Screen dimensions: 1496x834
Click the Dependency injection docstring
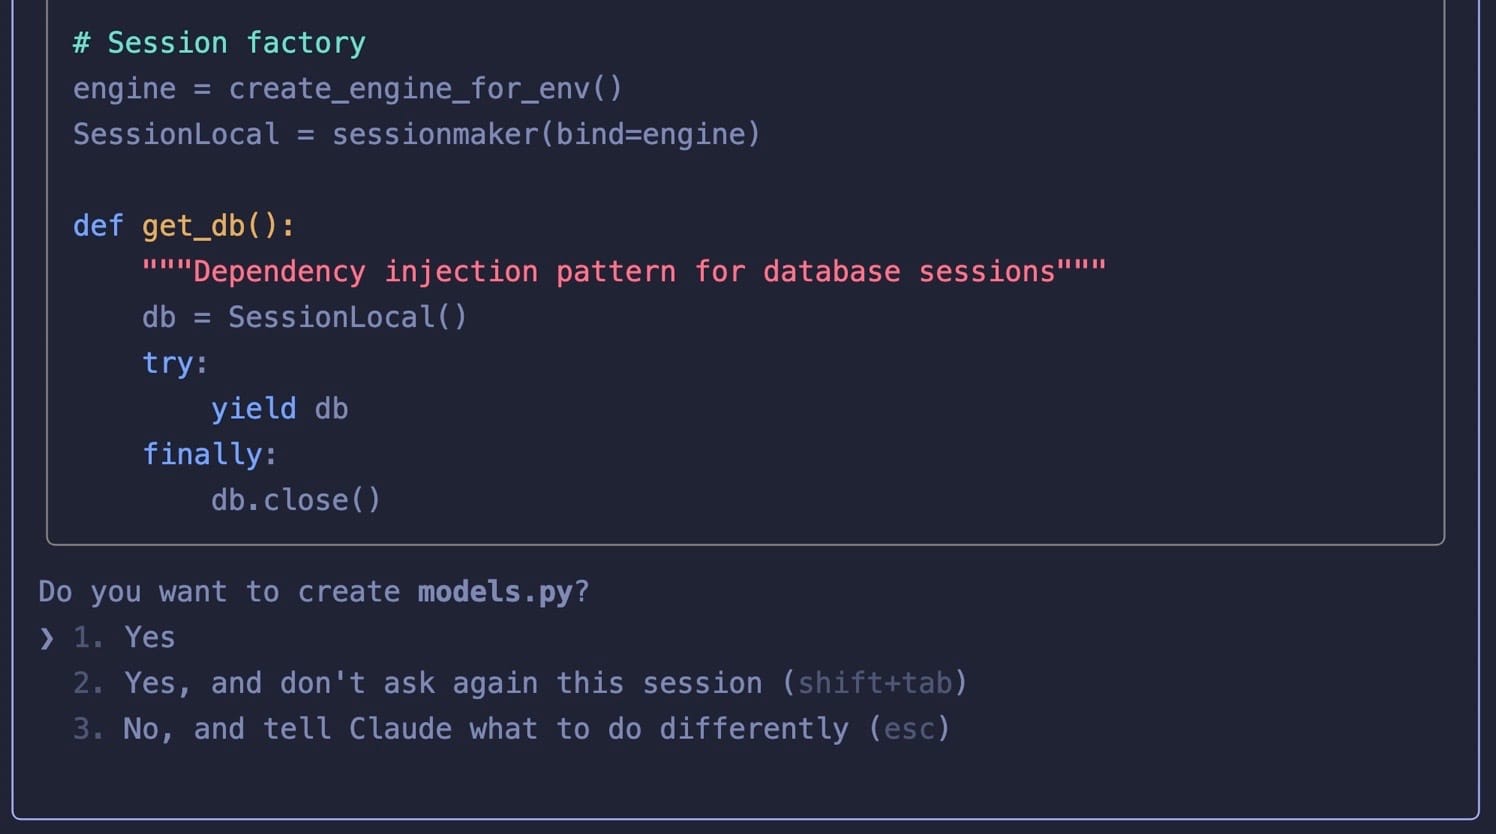point(623,272)
